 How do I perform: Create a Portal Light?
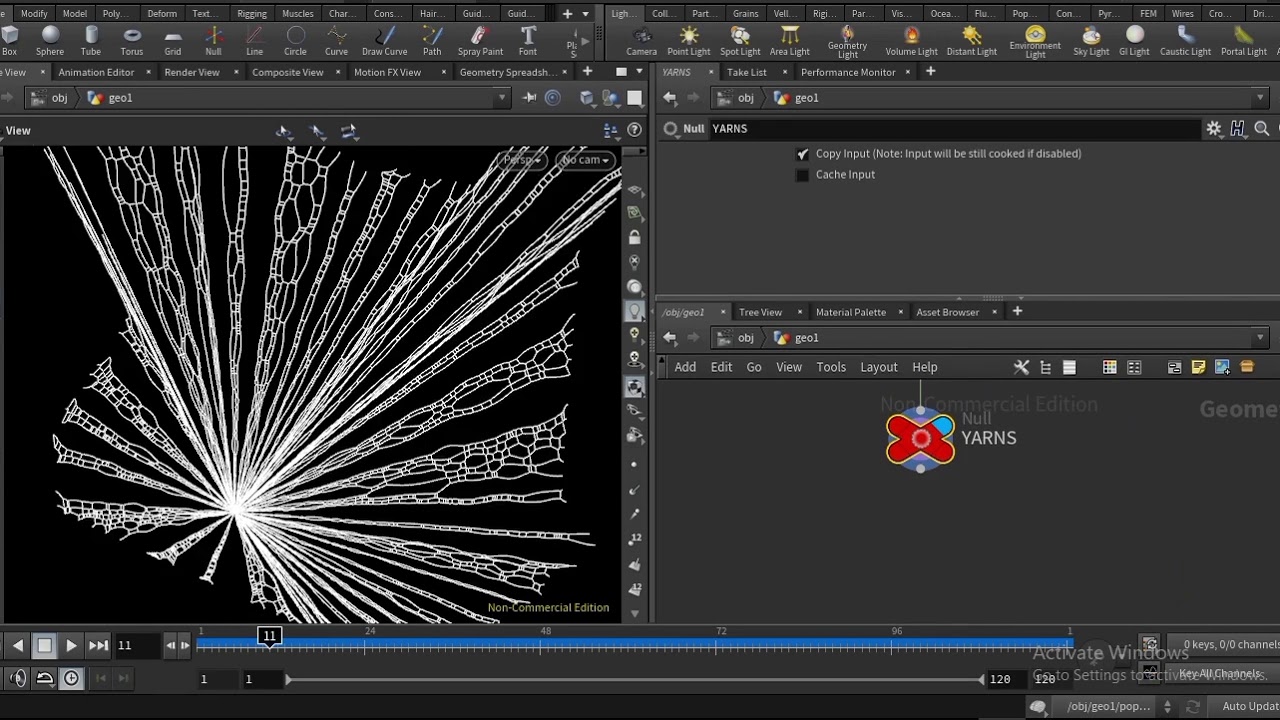tap(1244, 41)
